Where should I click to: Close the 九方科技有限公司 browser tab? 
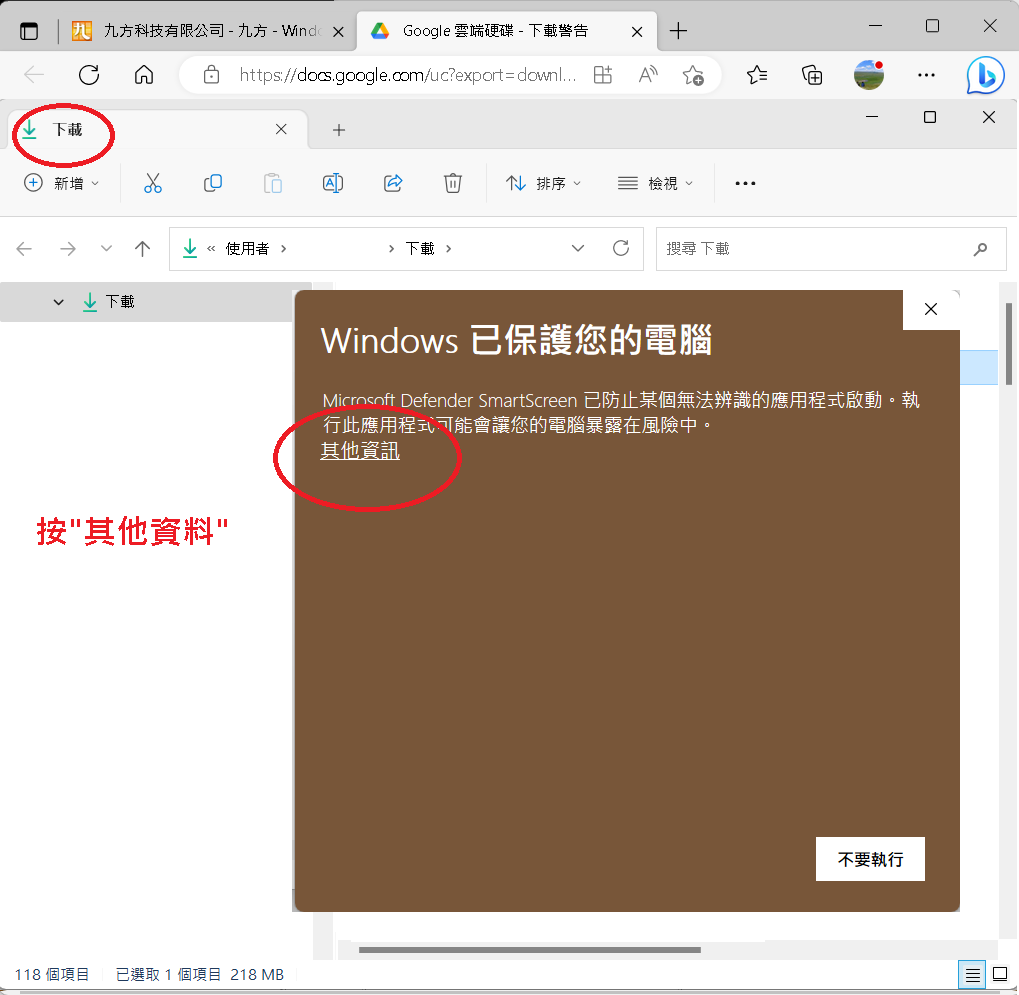[339, 31]
